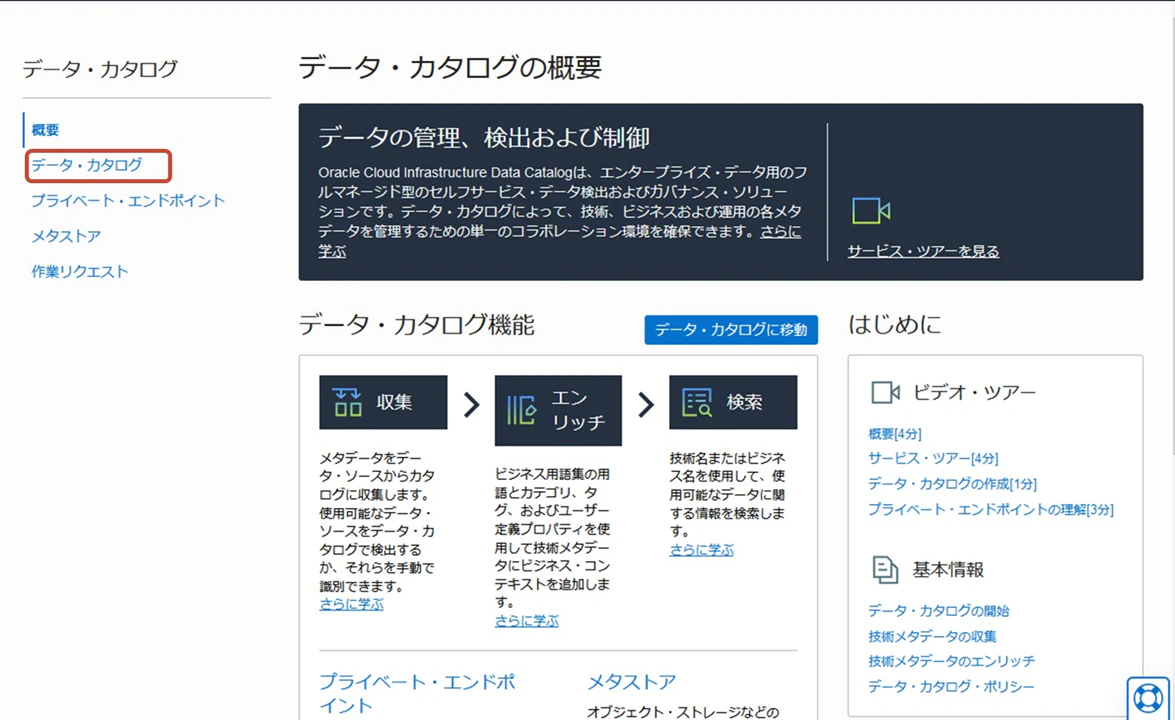Open さらに学ぶ link under 検索 description

(x=701, y=550)
